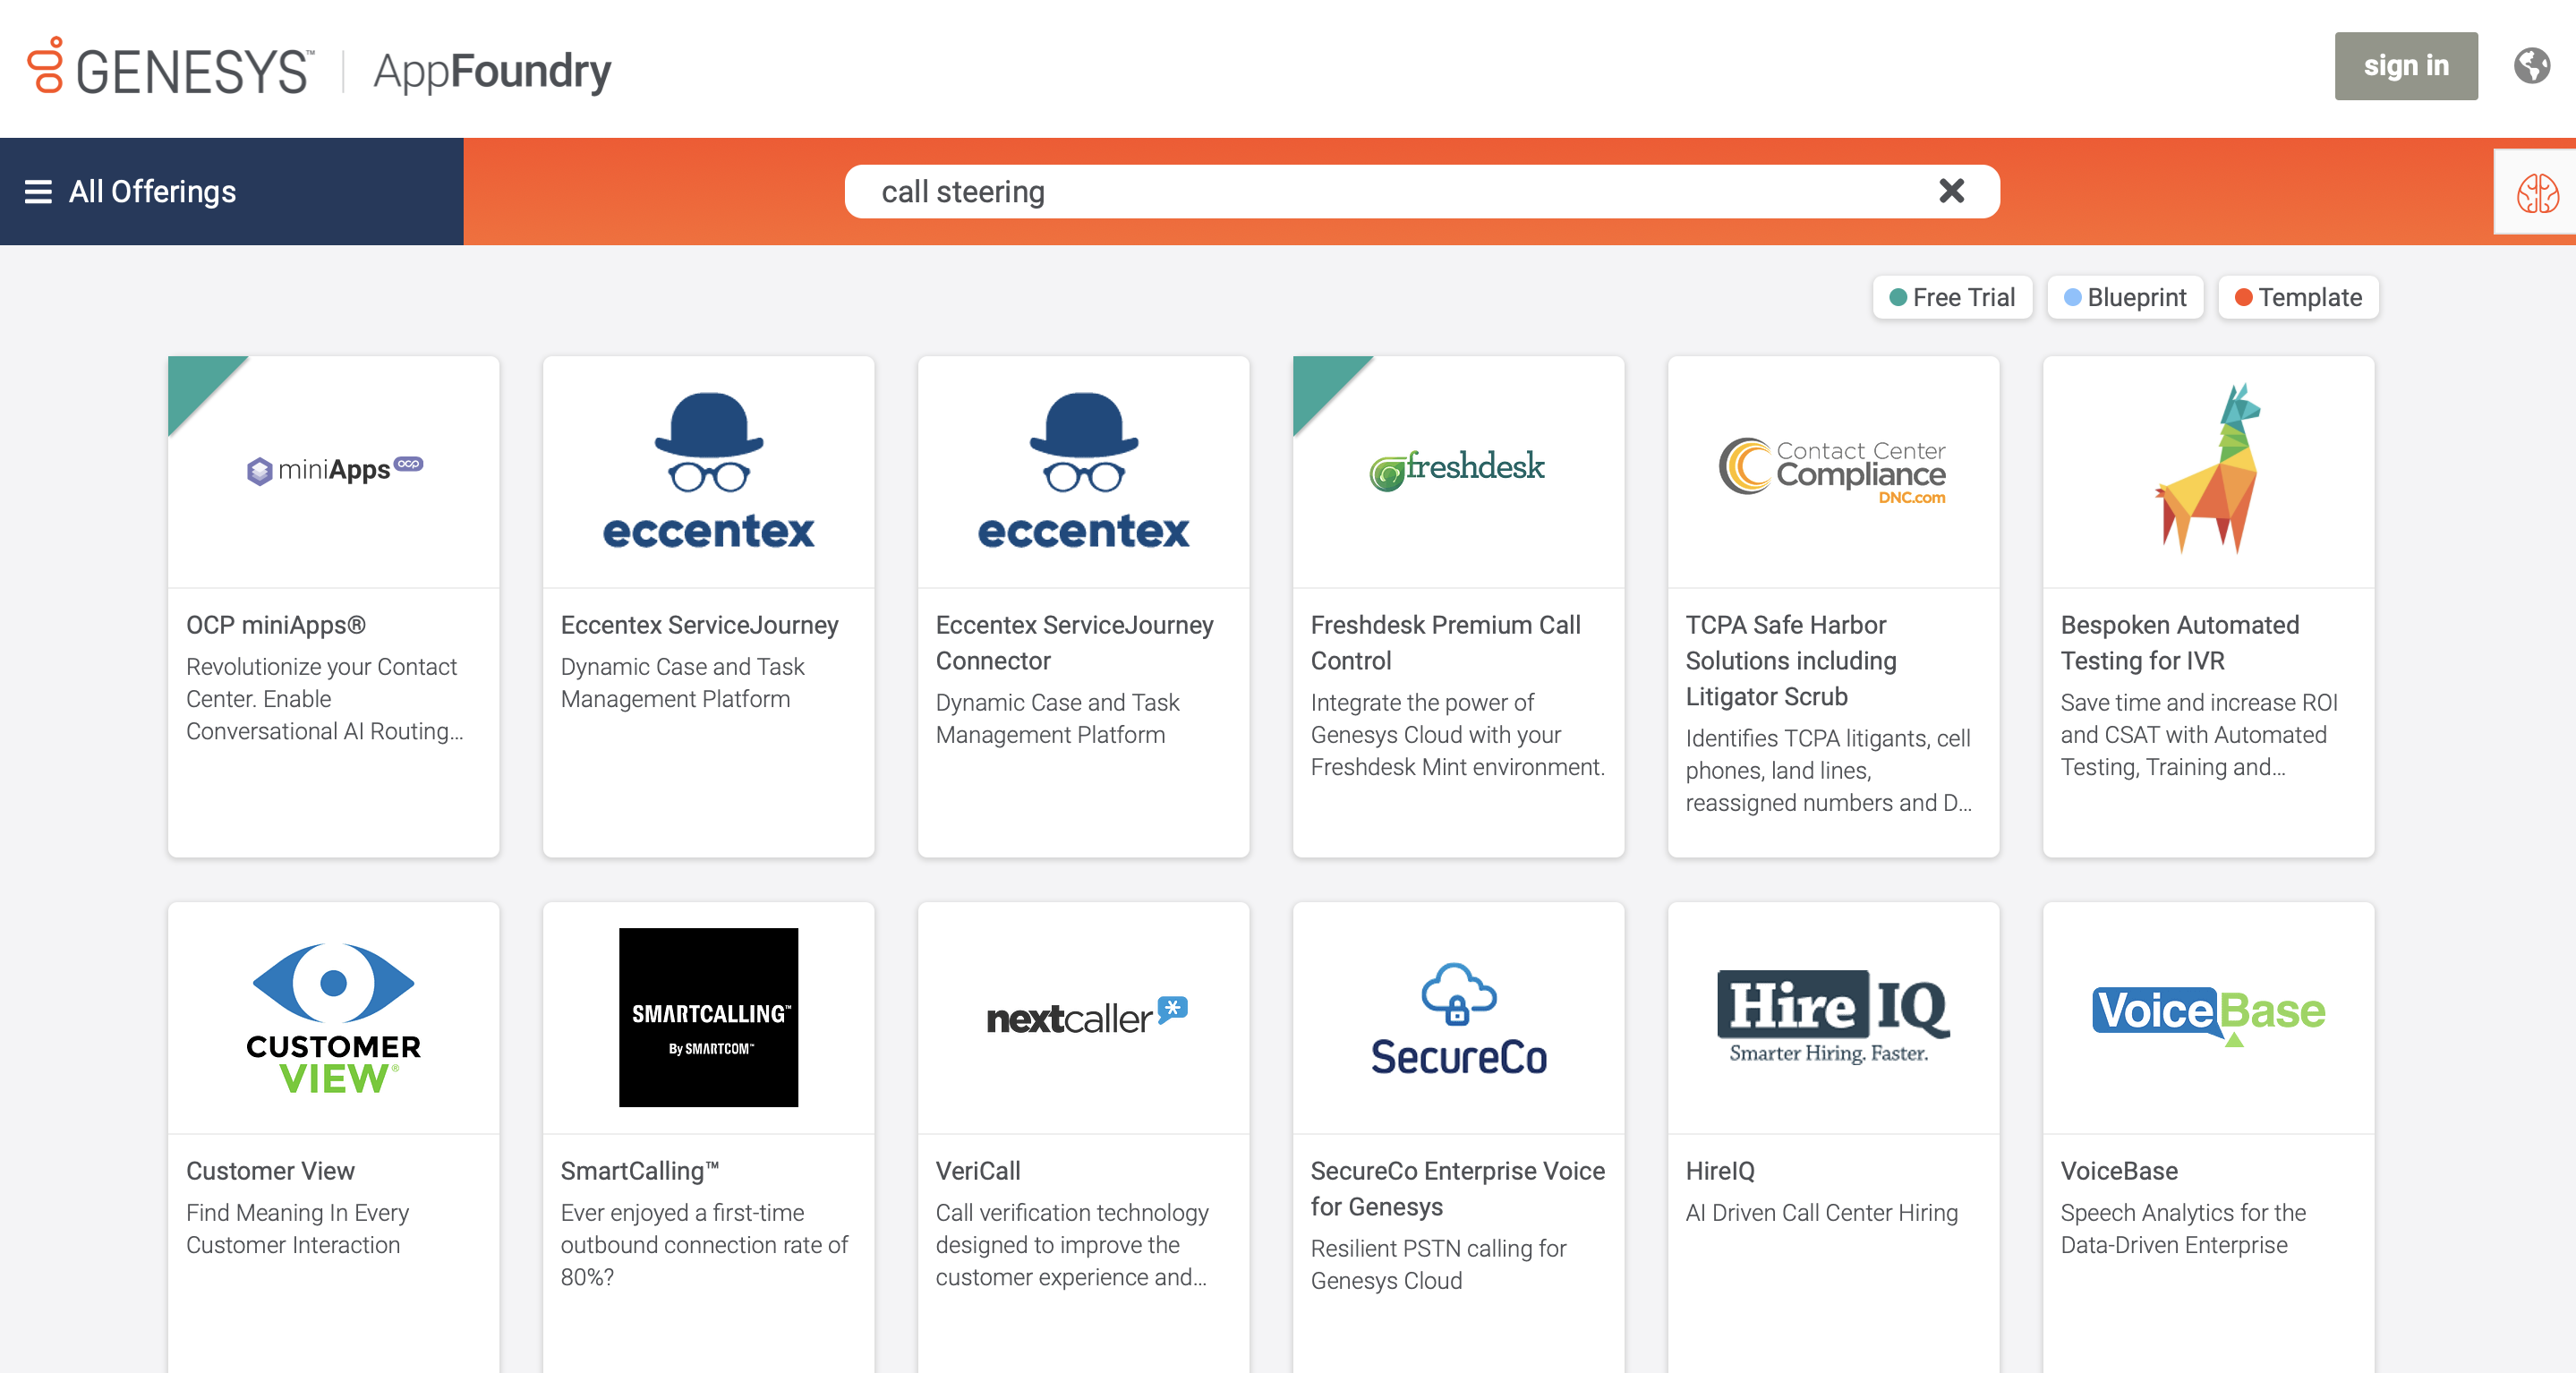Screen dimensions: 2576x1373
Task: Click text 'Resilient PSTN calling for Genesys Cloud'
Action: point(1438,1265)
